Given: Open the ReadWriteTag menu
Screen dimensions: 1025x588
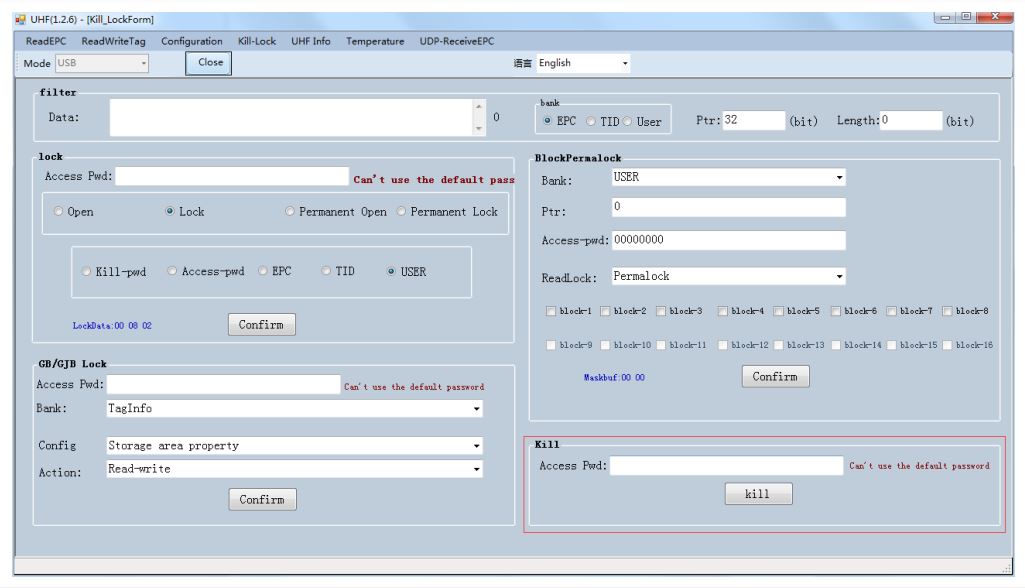Looking at the screenshot, I should (x=116, y=41).
